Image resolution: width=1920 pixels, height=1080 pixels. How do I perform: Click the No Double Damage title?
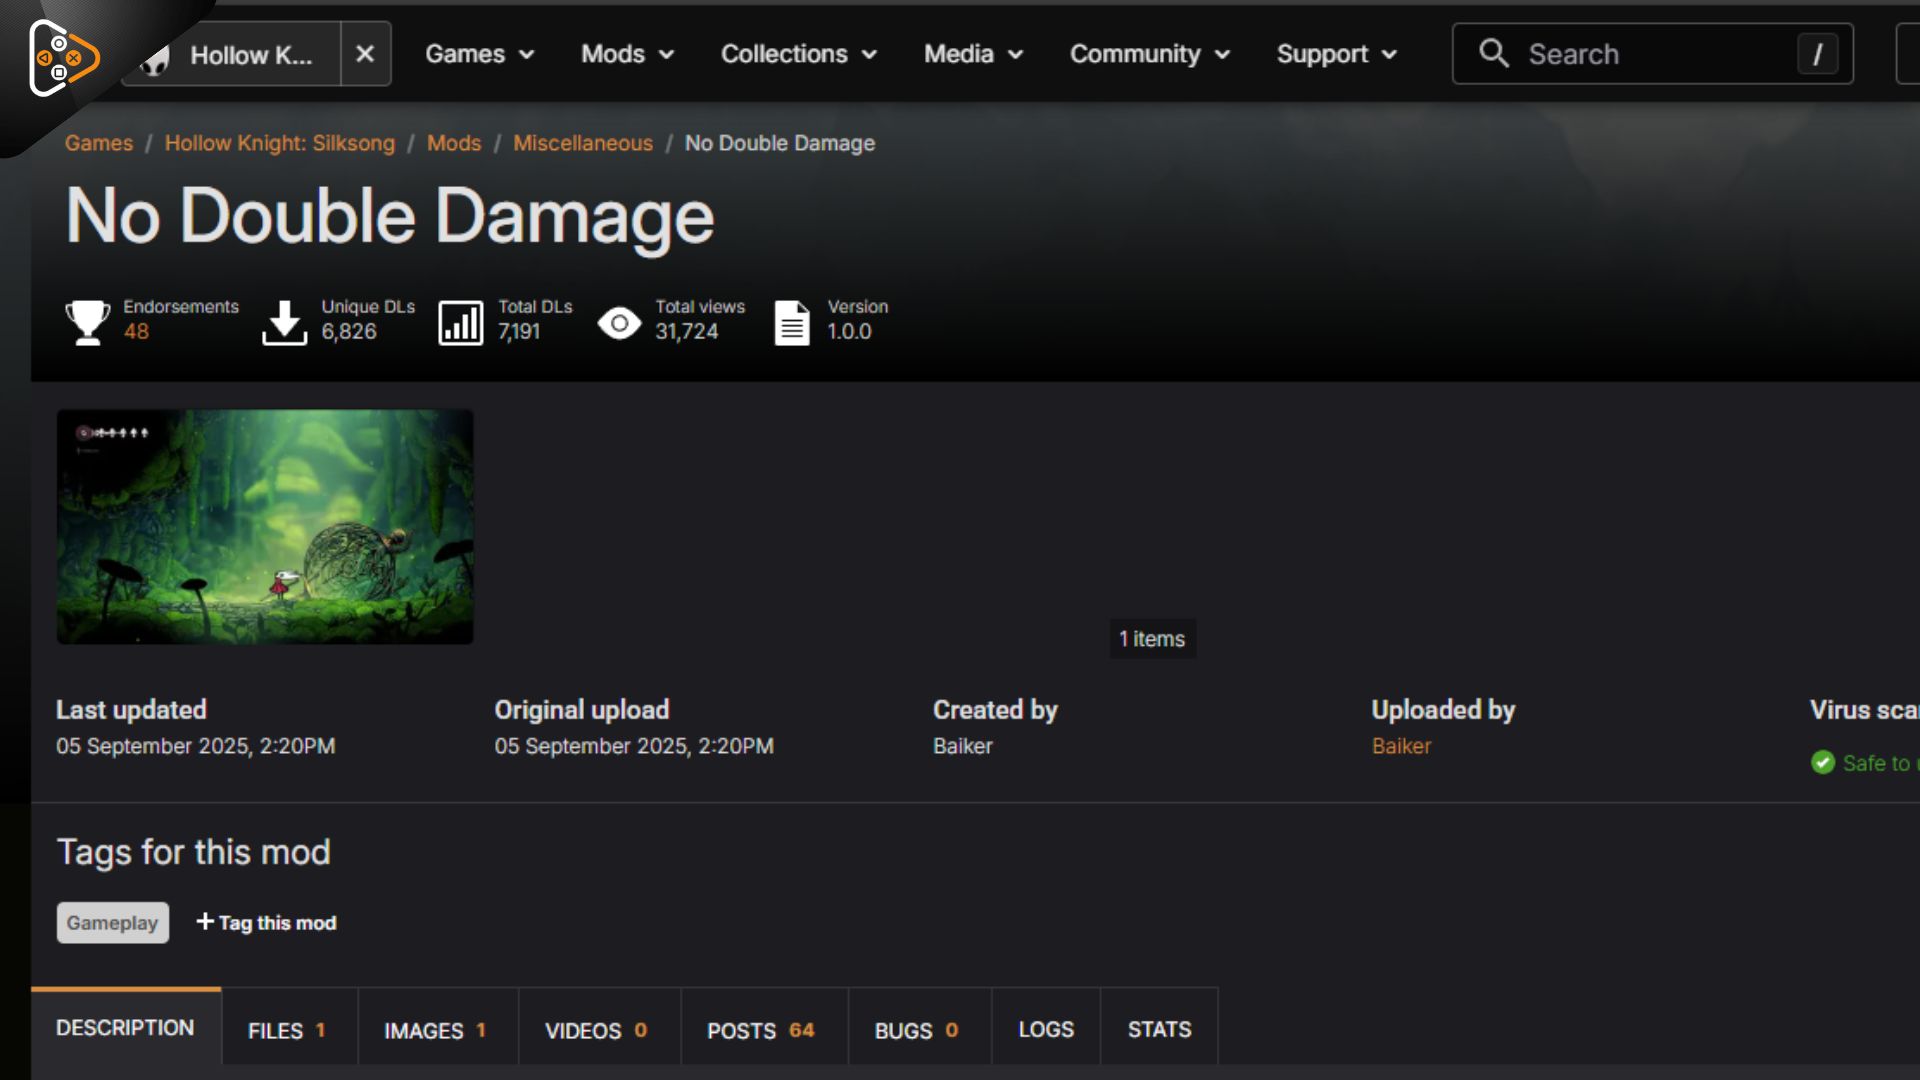(x=390, y=216)
